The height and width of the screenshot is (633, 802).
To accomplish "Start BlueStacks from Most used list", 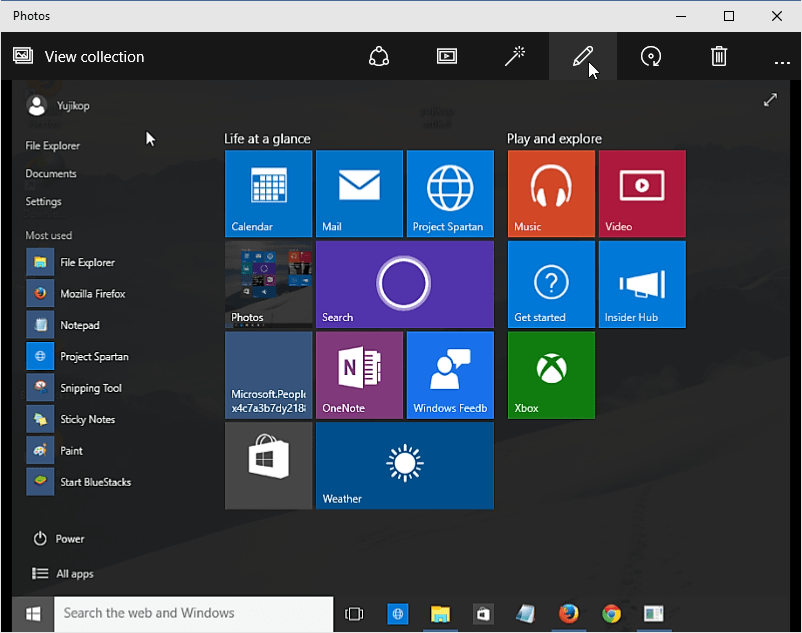I will (79, 482).
